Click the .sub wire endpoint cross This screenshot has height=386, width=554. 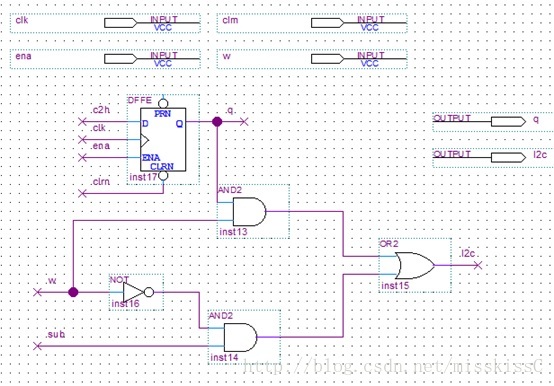37,346
